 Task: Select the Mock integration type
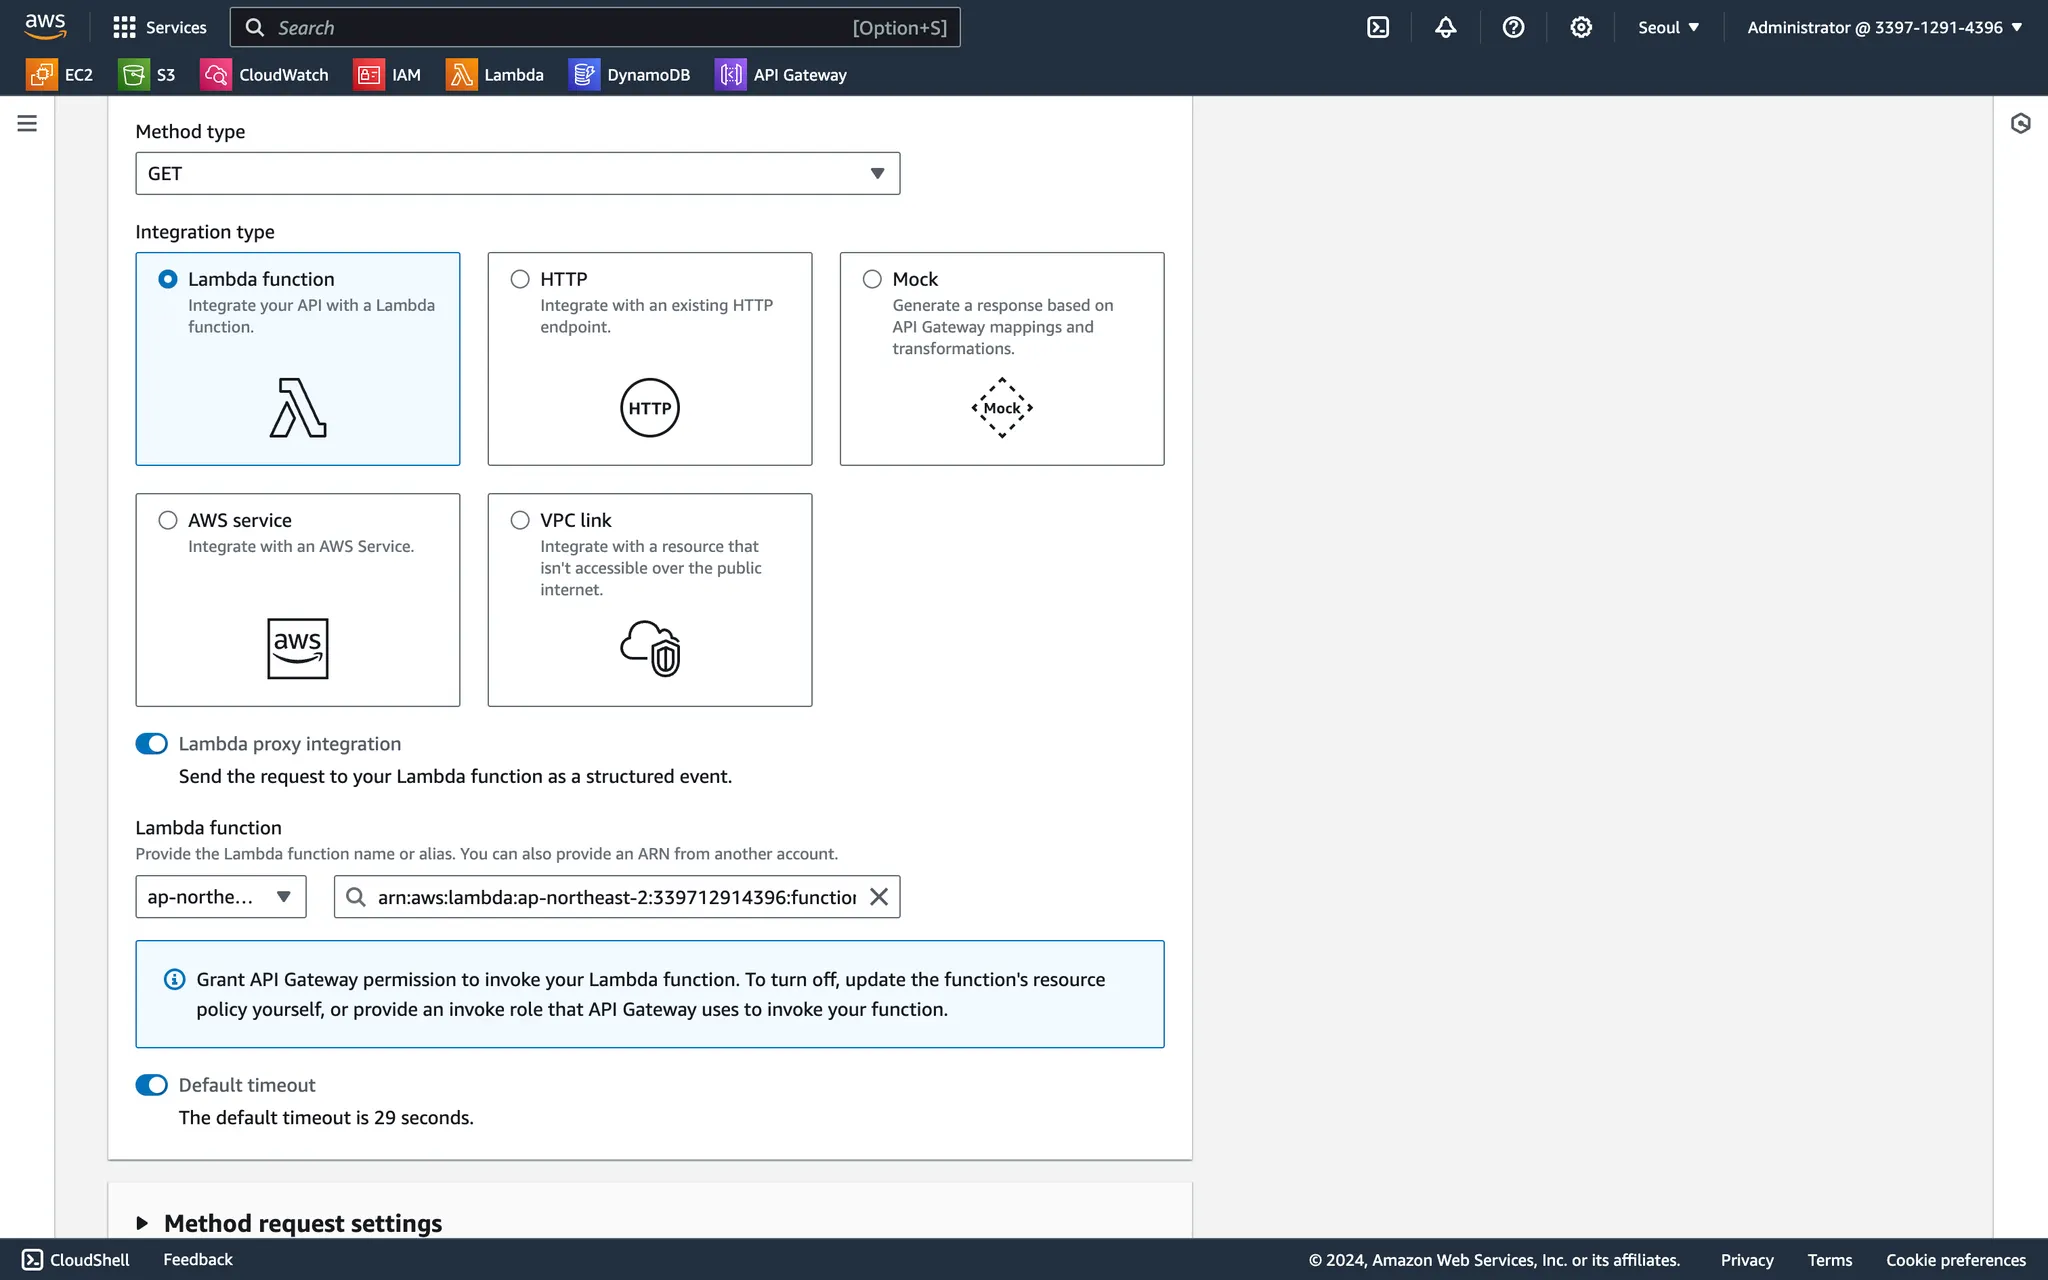pyautogui.click(x=872, y=279)
